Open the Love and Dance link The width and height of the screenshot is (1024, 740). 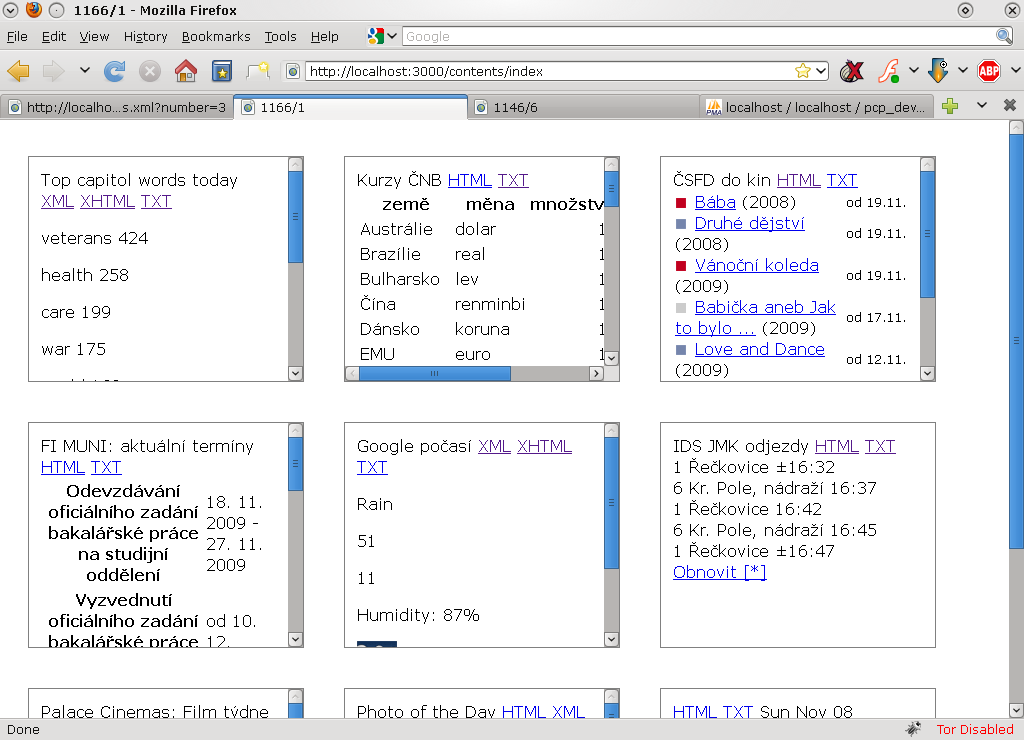[x=760, y=349]
